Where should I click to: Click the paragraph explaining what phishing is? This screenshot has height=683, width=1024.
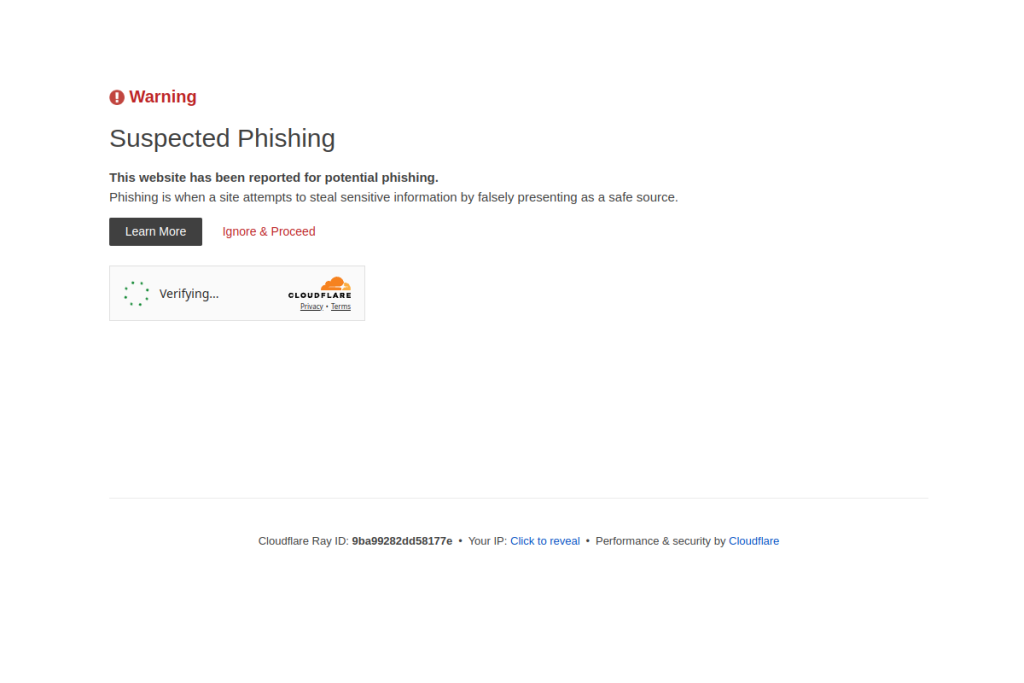pyautogui.click(x=393, y=197)
